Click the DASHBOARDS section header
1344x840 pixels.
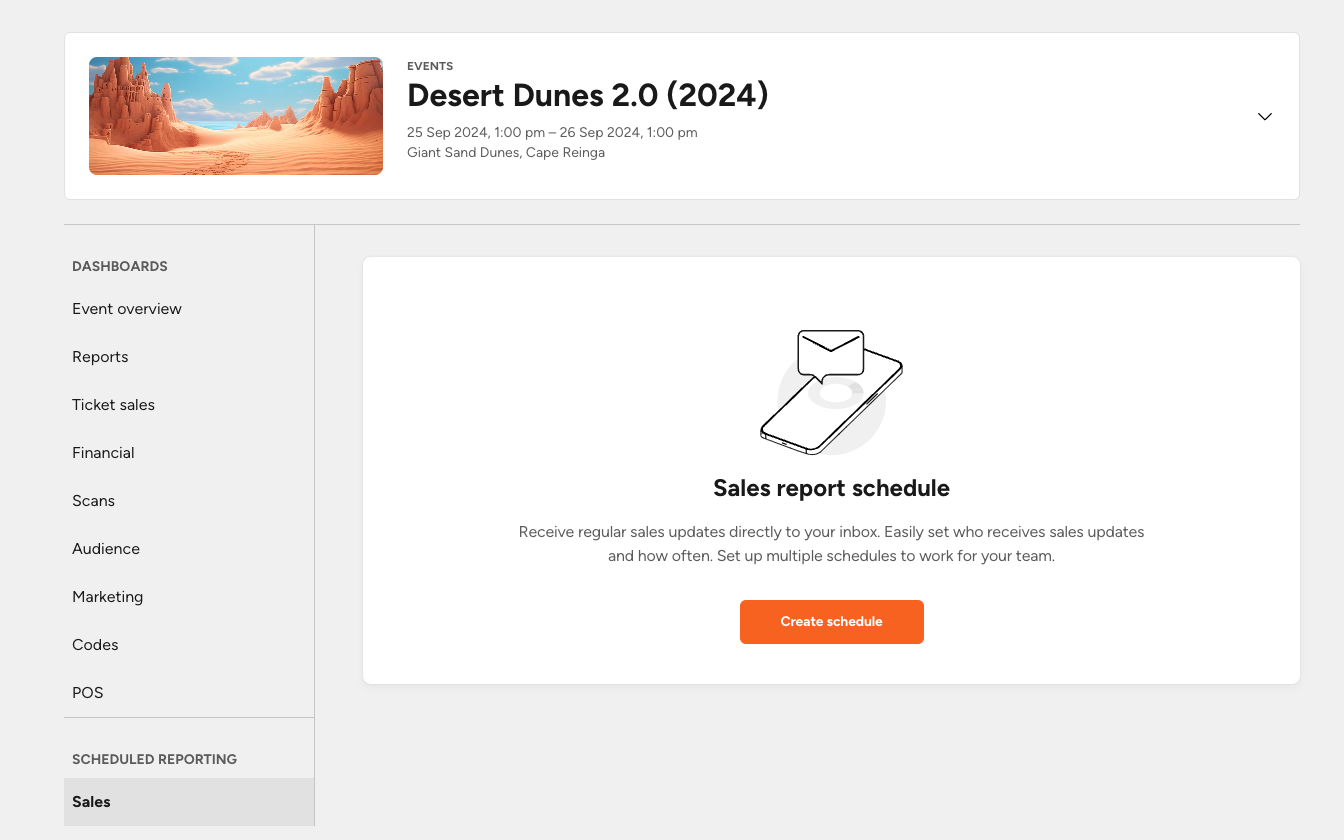(119, 266)
